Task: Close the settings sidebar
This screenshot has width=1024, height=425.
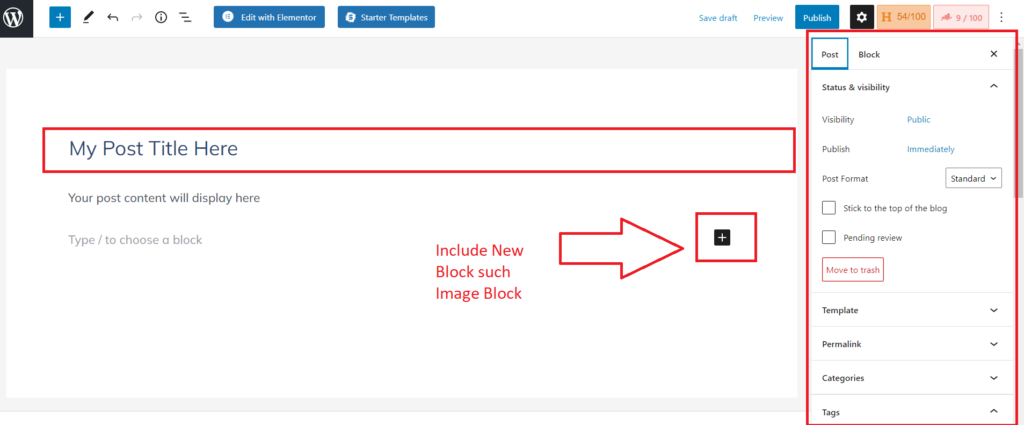Action: point(994,54)
